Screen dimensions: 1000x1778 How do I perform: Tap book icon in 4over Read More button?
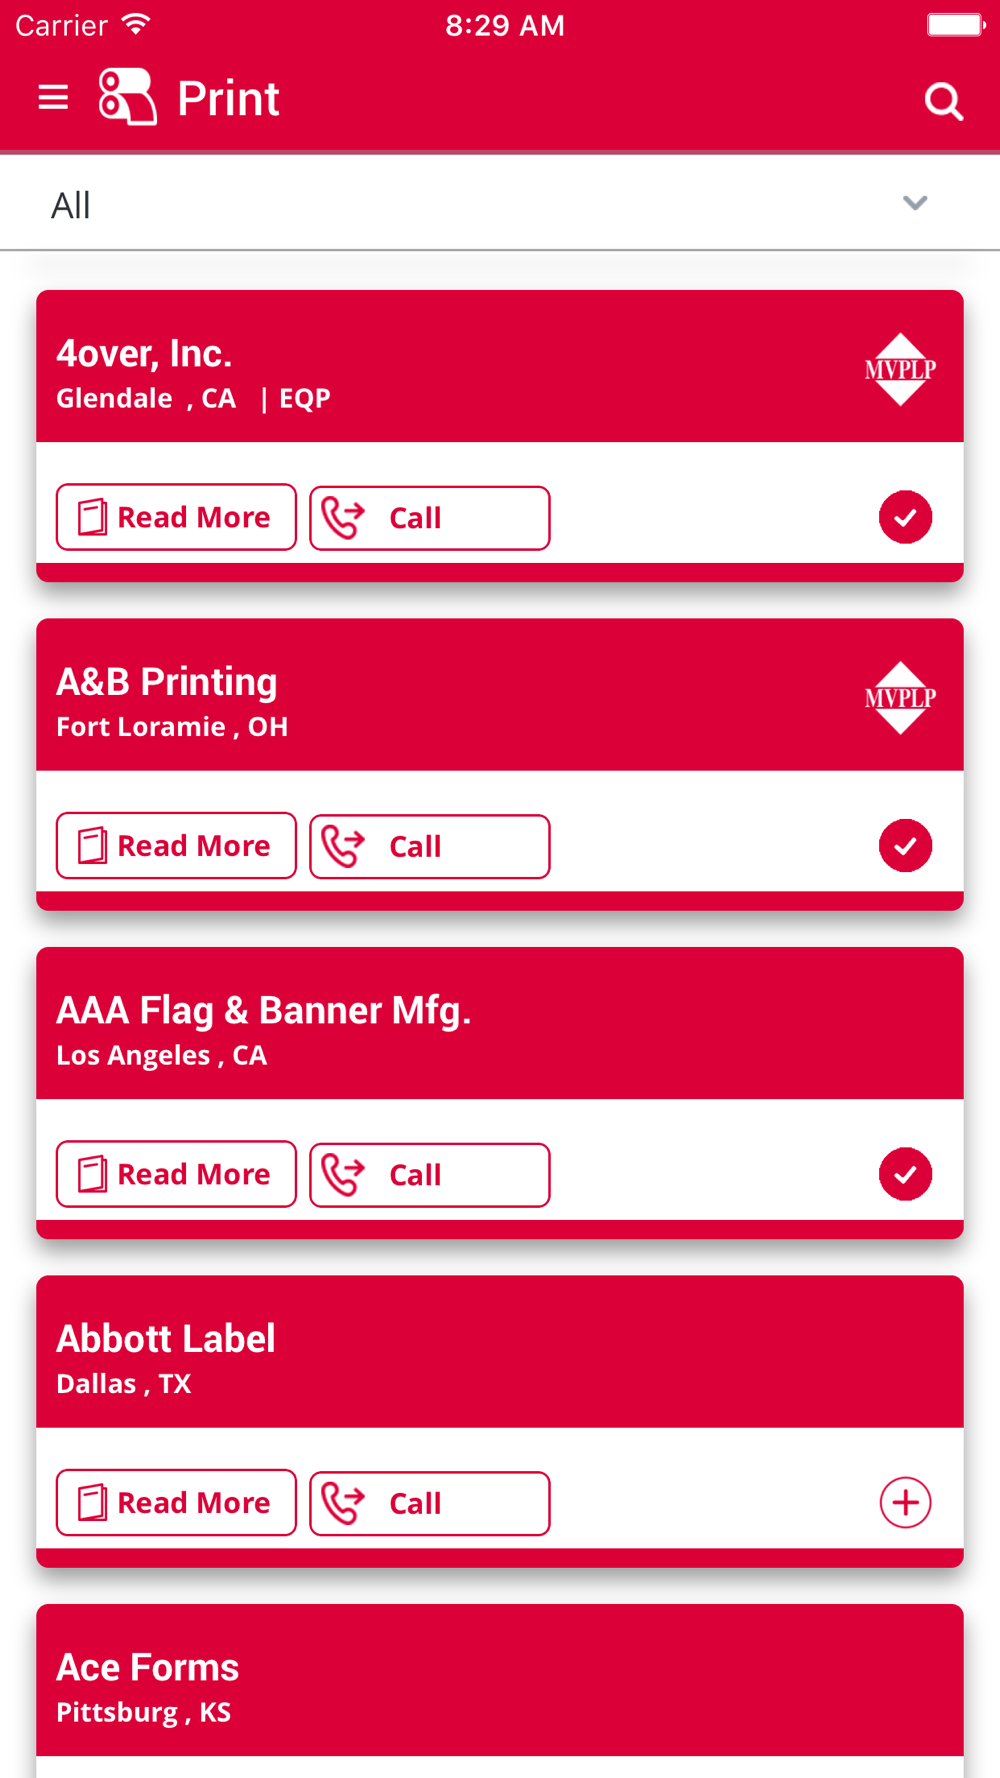(x=92, y=517)
